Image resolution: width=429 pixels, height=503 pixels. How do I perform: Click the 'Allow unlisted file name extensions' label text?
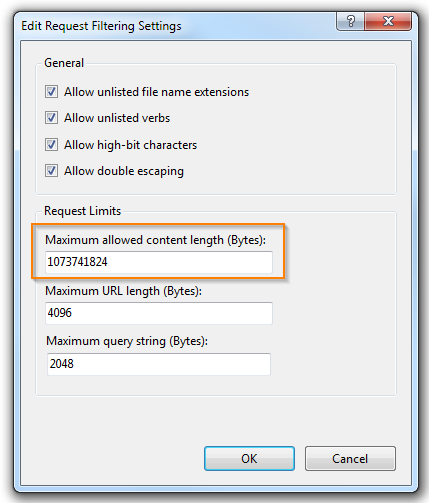click(x=156, y=92)
